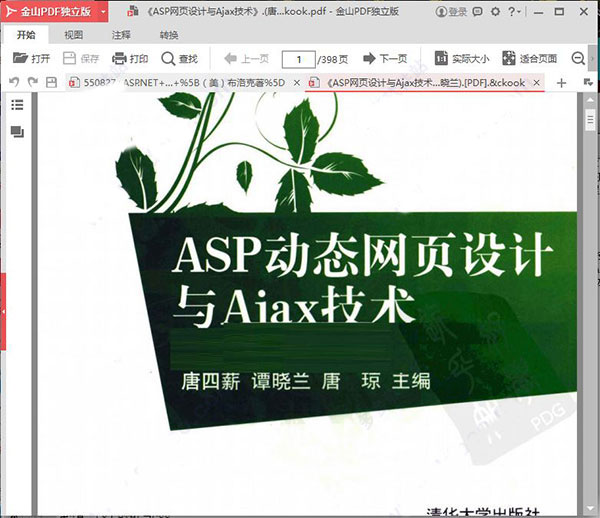Click the zoom out magnifier icon
This screenshot has width=600, height=518.
coord(578,59)
